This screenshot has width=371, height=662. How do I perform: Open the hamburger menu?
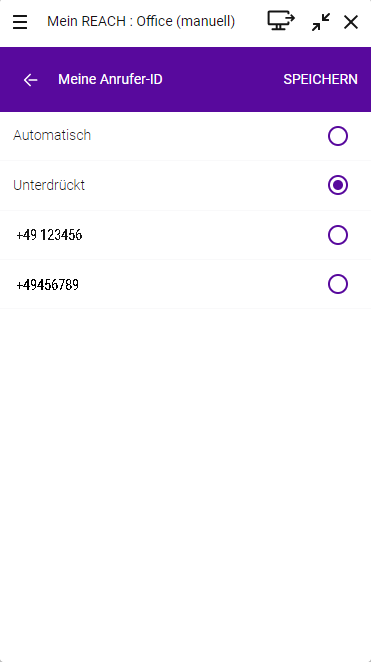(x=20, y=22)
